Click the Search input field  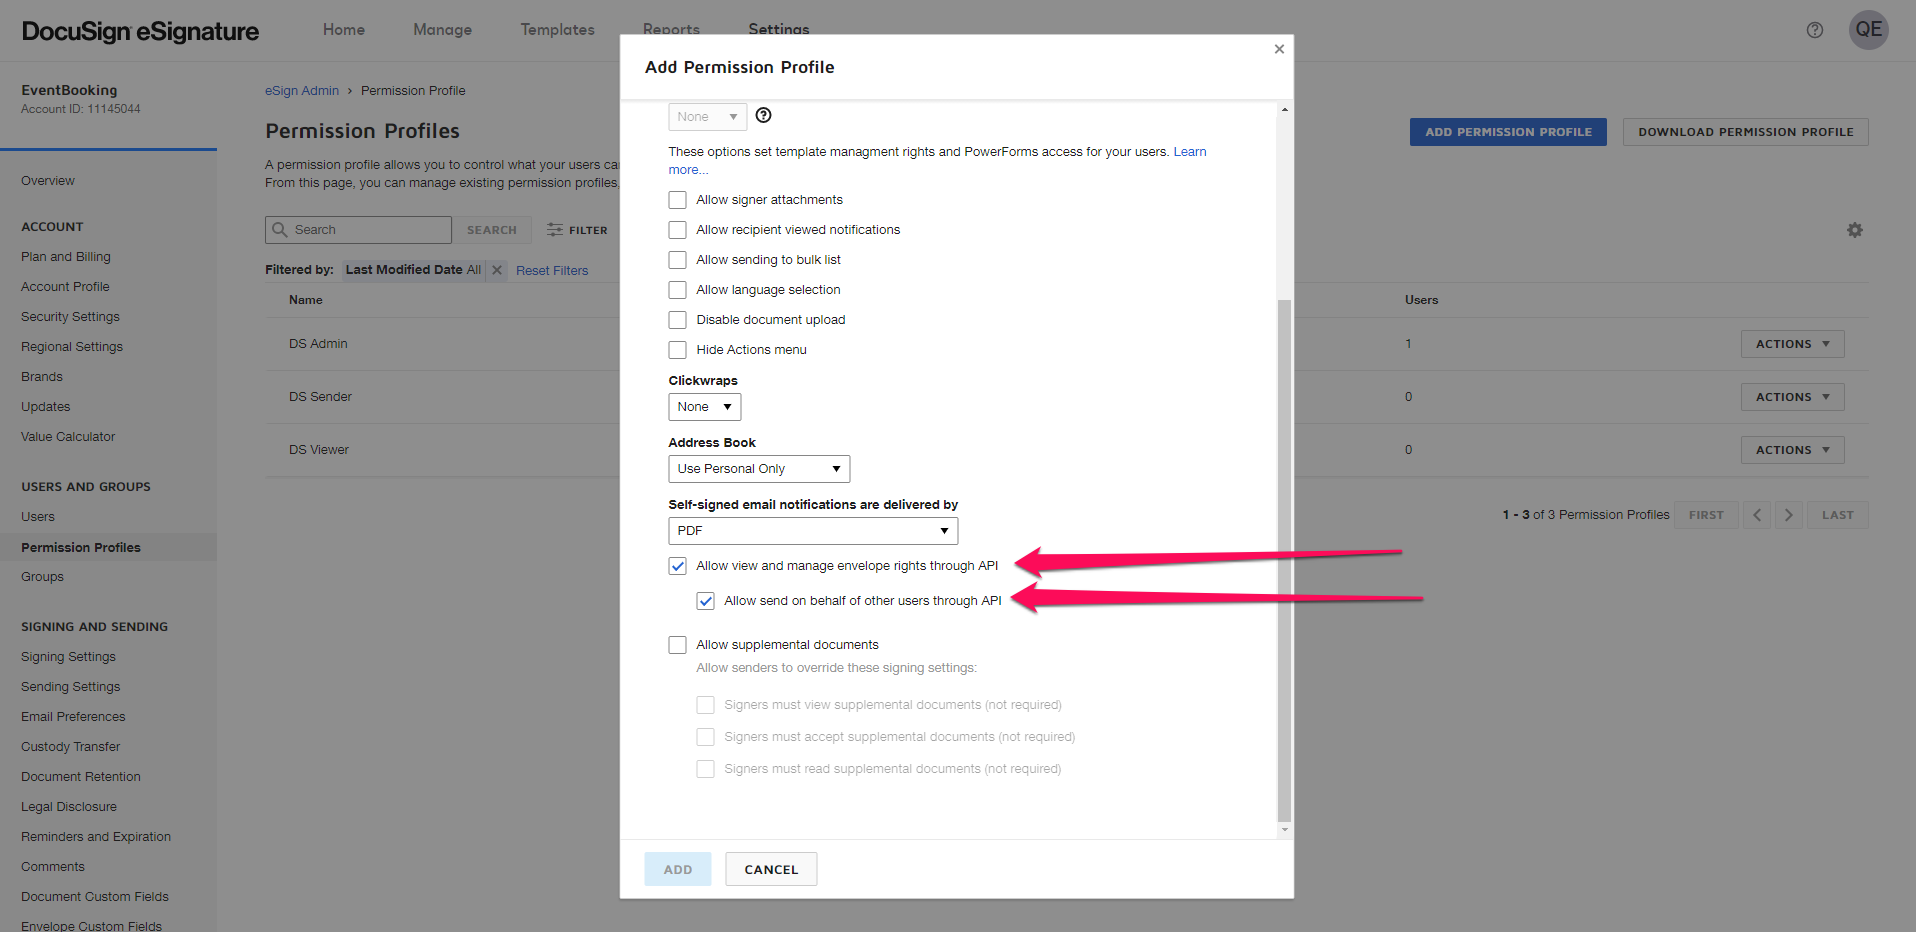tap(358, 230)
